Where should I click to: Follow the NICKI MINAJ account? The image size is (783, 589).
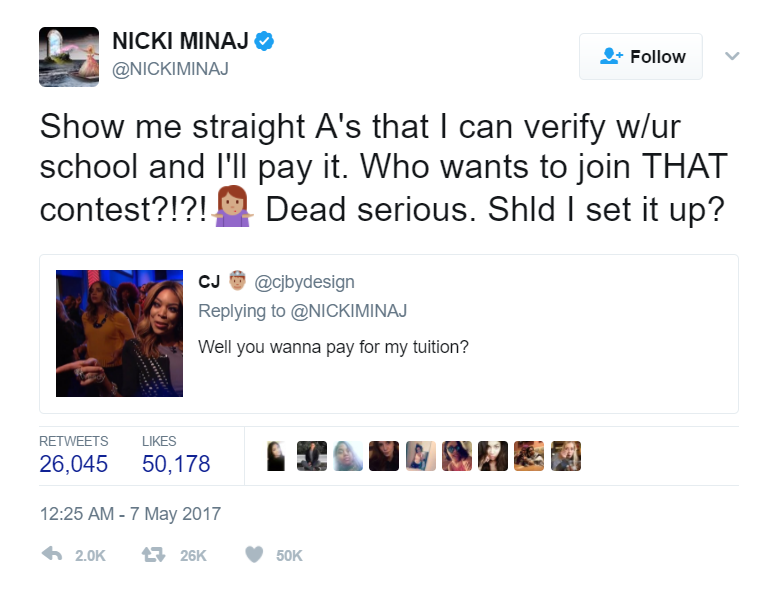coord(641,57)
